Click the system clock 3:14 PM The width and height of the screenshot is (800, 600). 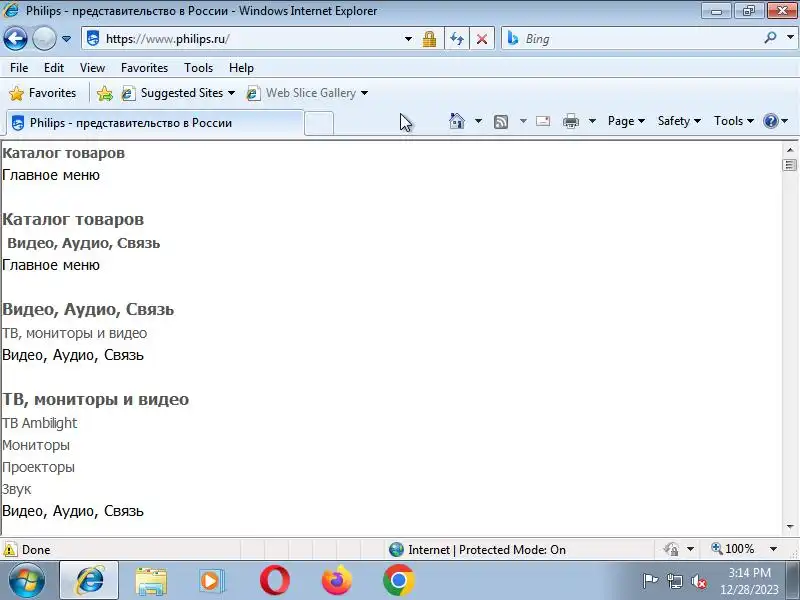pyautogui.click(x=749, y=573)
